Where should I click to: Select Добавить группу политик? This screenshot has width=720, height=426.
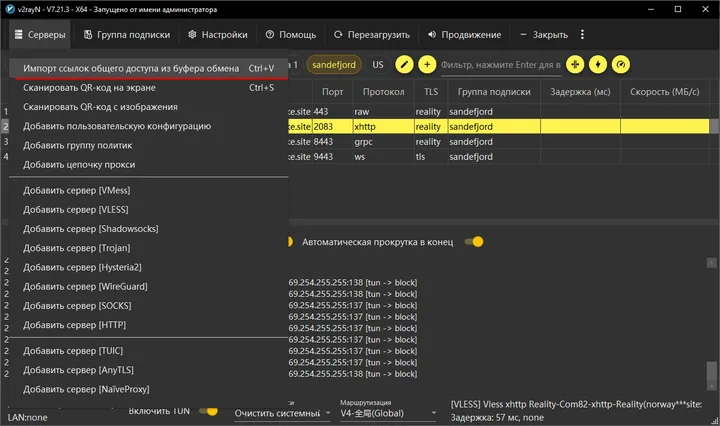point(149,146)
